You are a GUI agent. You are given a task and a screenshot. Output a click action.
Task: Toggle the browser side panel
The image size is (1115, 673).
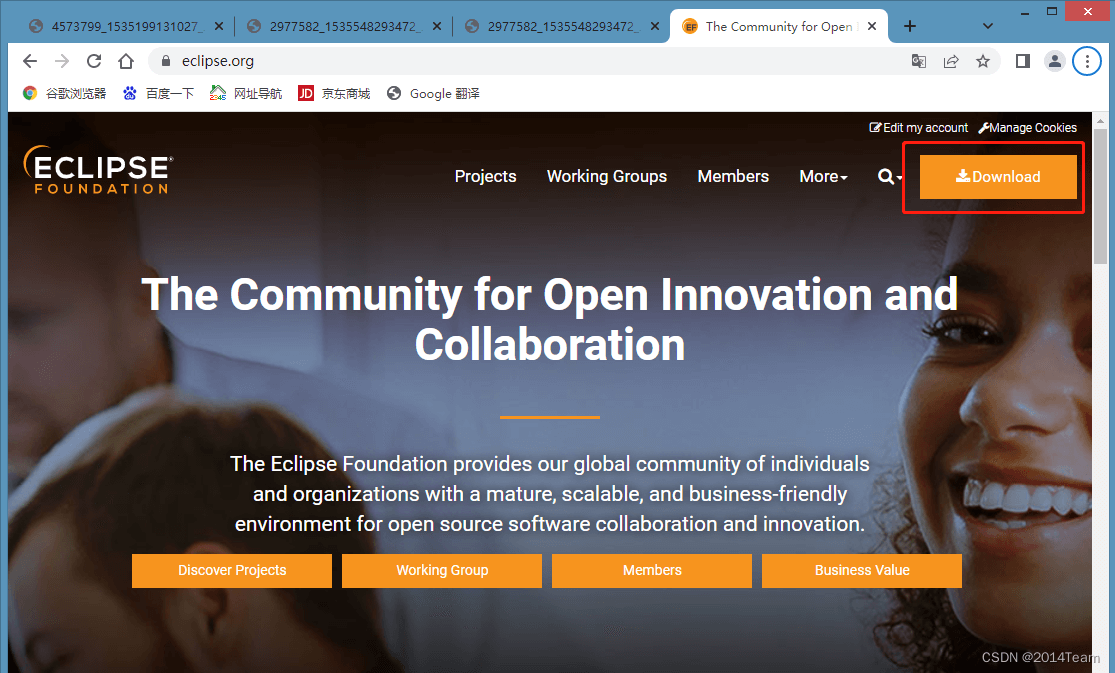click(x=1022, y=61)
